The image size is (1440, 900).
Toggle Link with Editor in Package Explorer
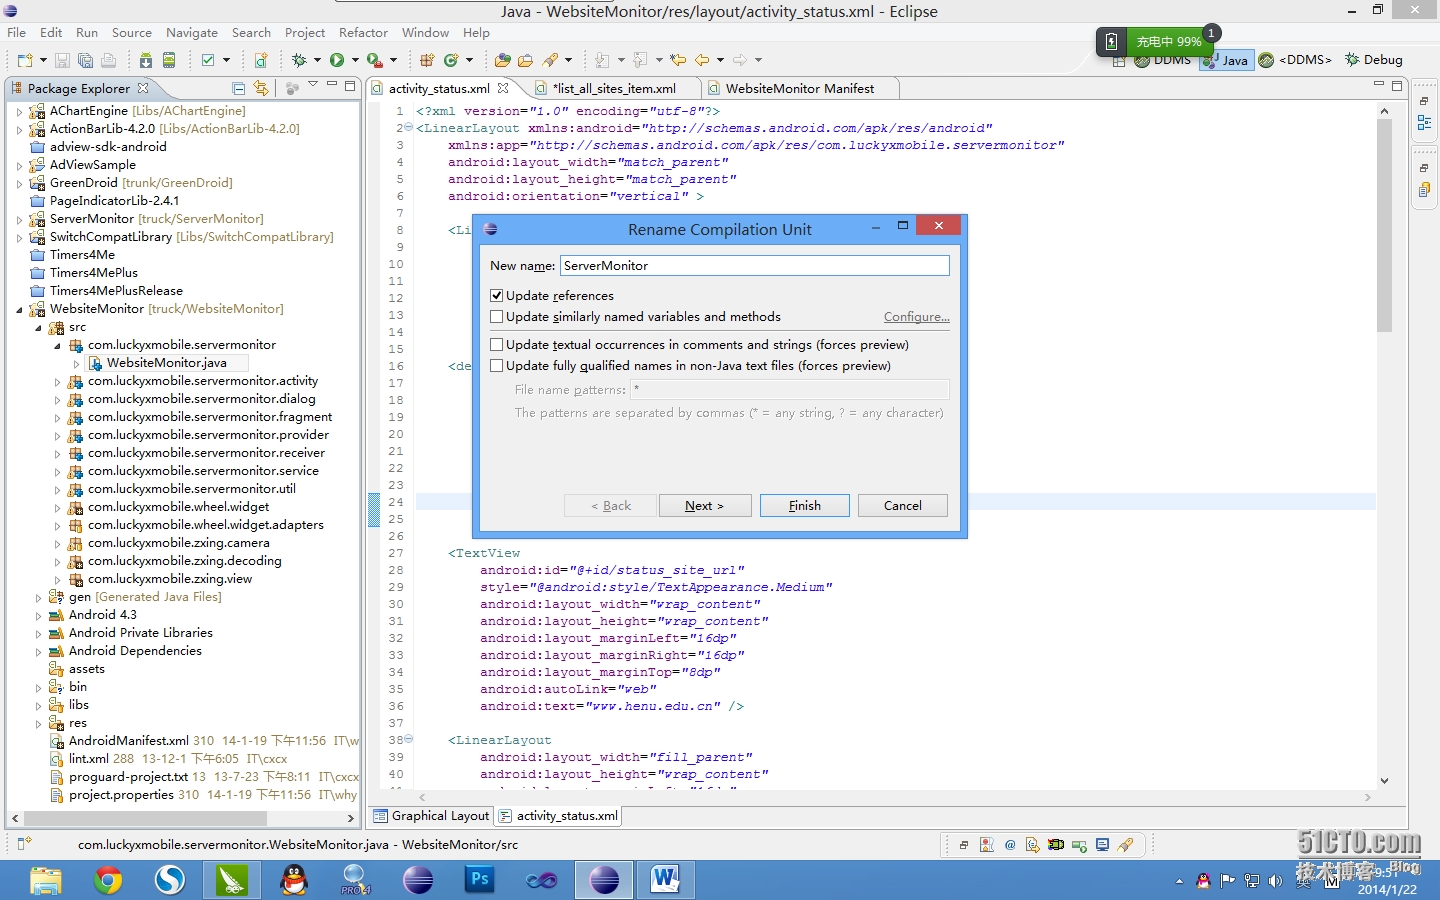click(261, 88)
